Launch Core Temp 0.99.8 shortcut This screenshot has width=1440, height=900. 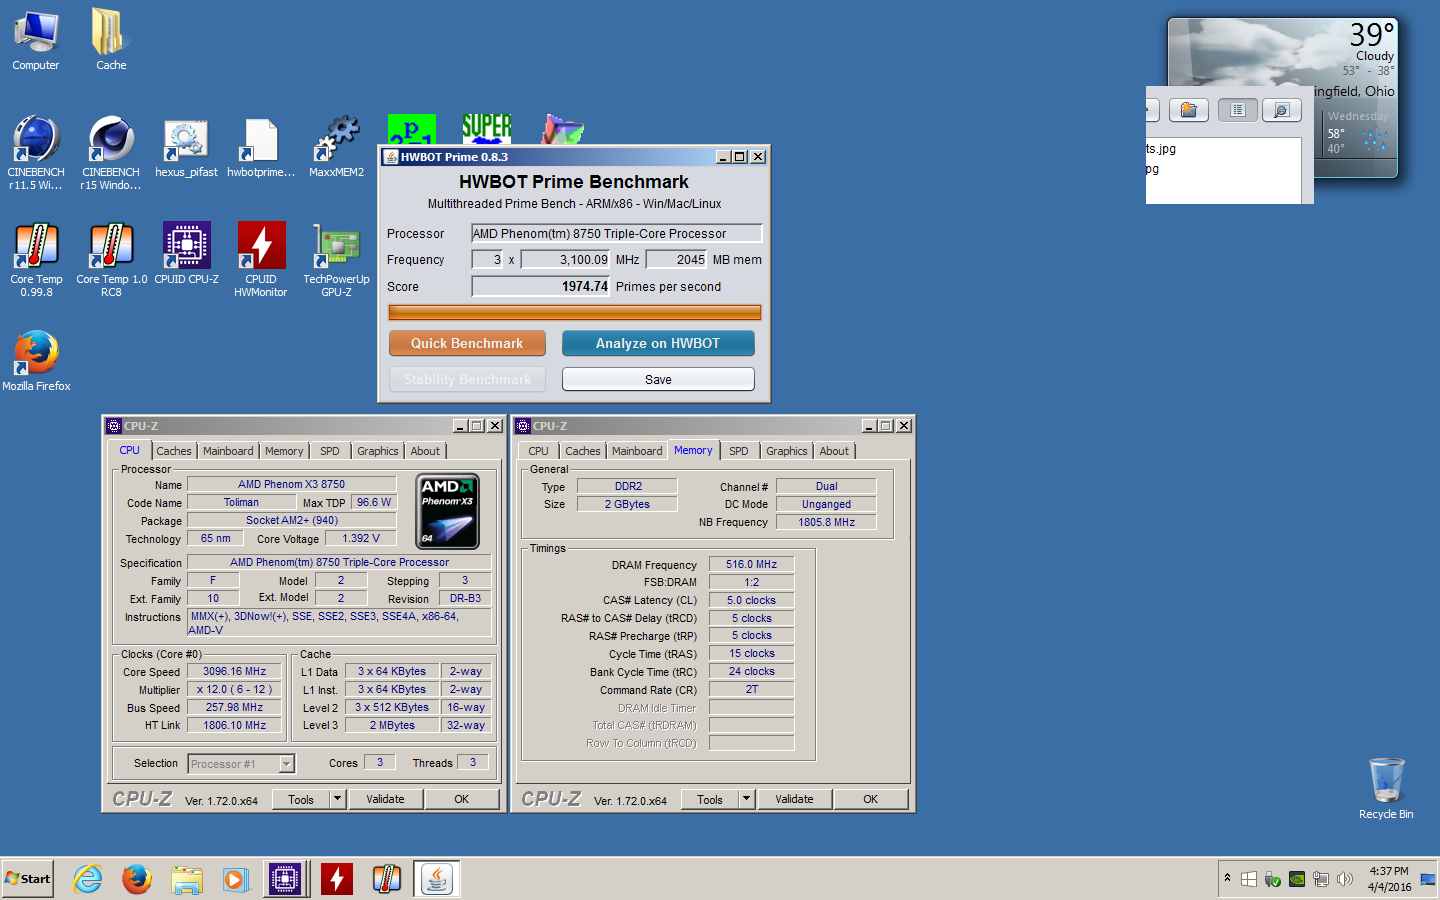(x=36, y=259)
